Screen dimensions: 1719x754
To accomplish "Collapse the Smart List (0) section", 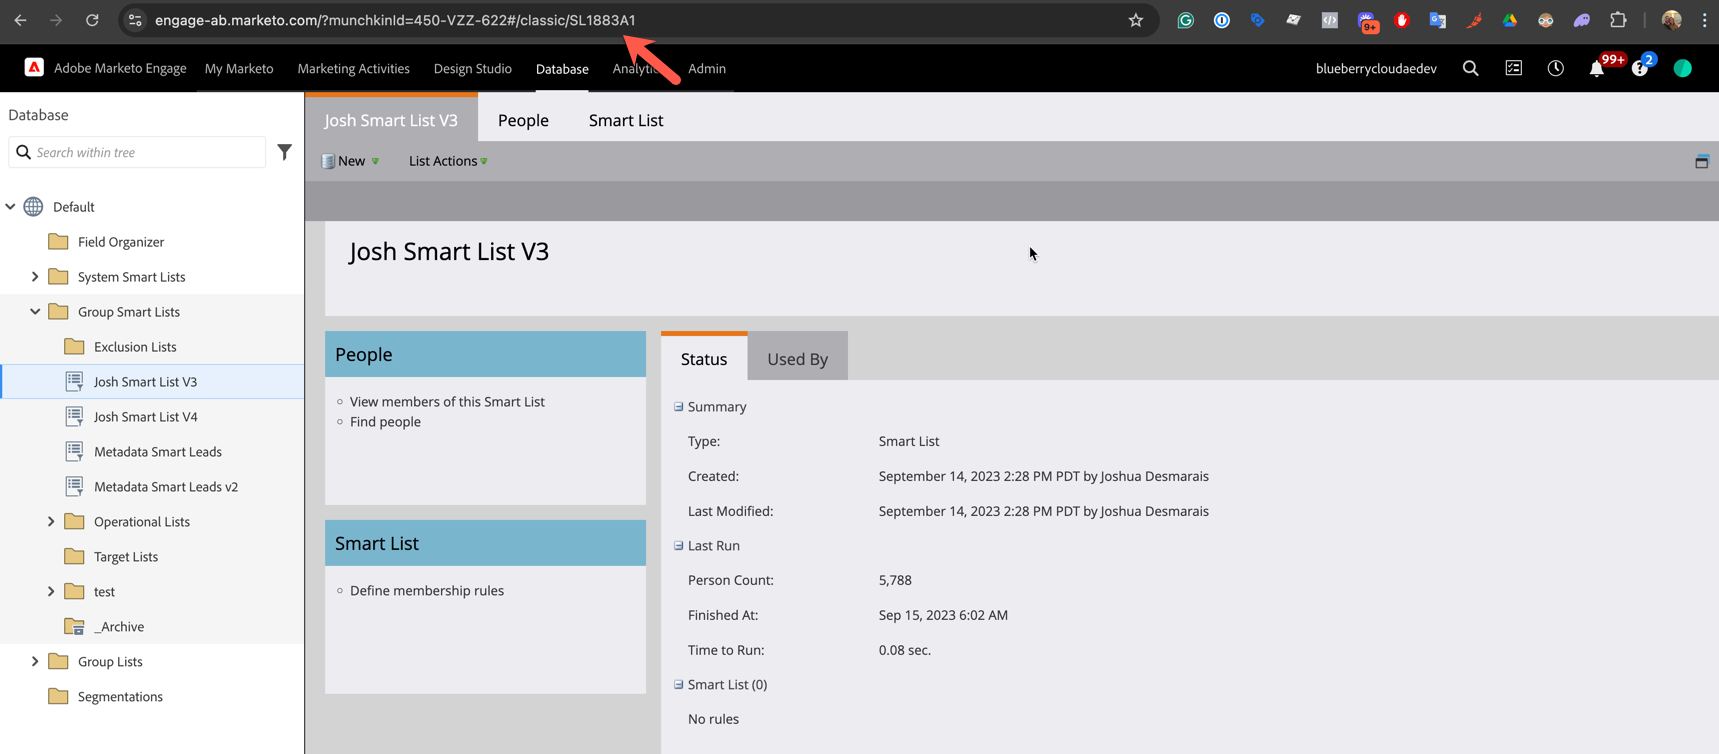I will [x=679, y=685].
